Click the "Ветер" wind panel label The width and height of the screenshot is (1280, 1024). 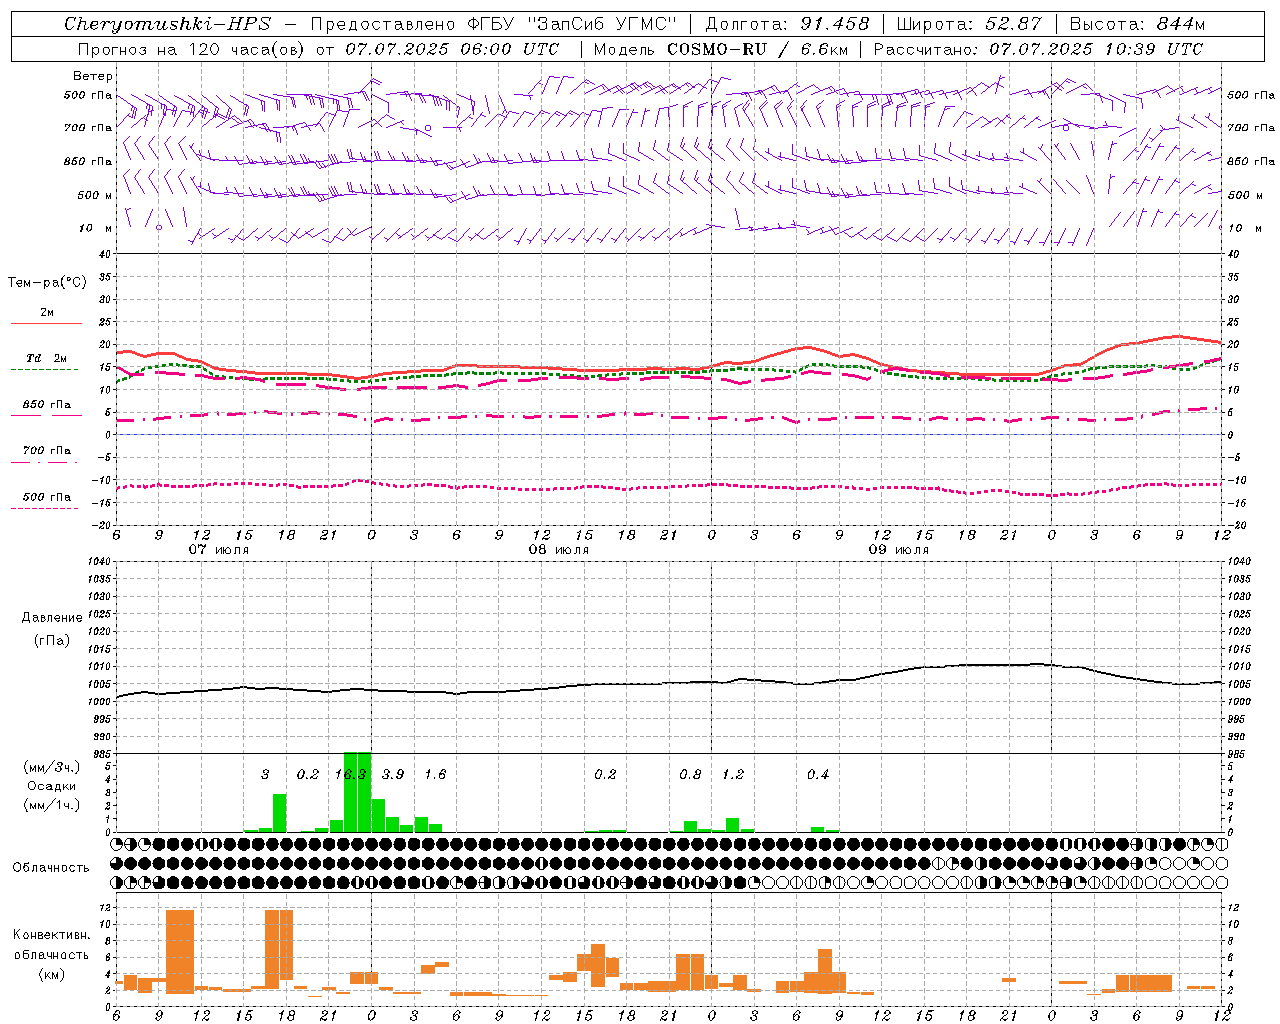[93, 76]
